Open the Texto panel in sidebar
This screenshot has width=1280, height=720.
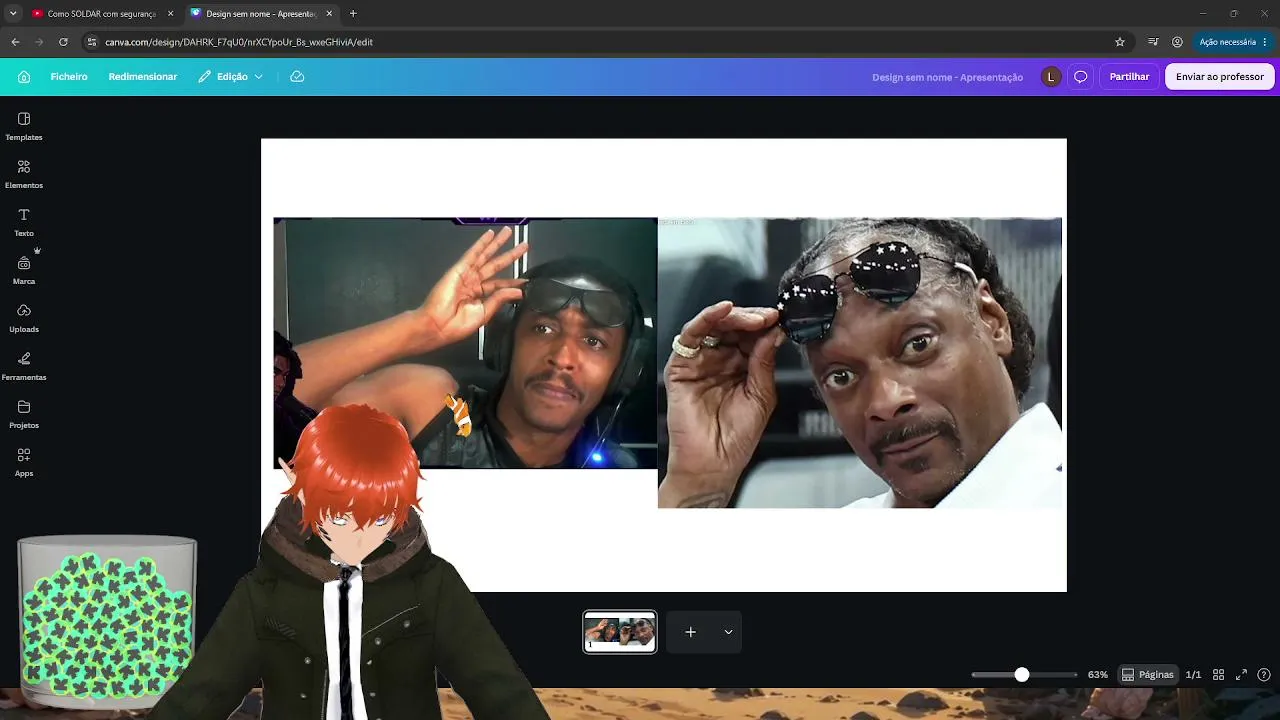coord(24,222)
